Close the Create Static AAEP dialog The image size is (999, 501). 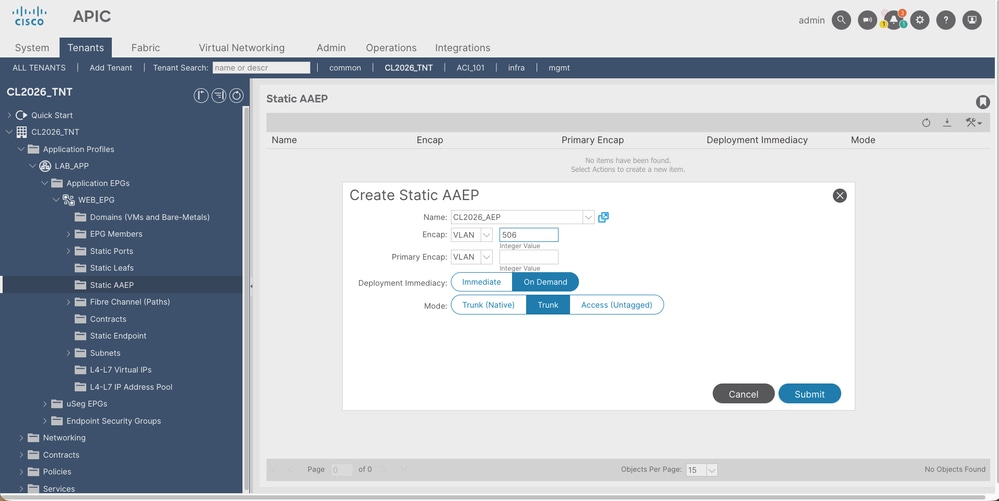pyautogui.click(x=840, y=196)
